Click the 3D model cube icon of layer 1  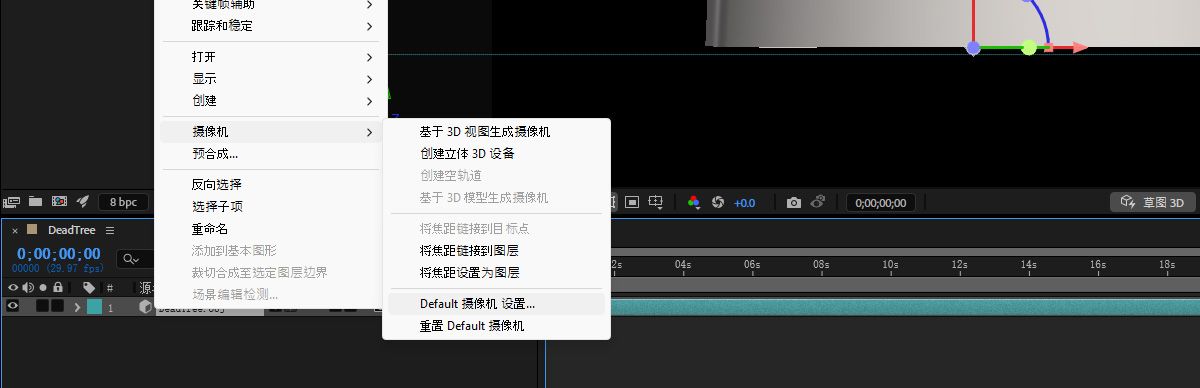click(x=145, y=307)
